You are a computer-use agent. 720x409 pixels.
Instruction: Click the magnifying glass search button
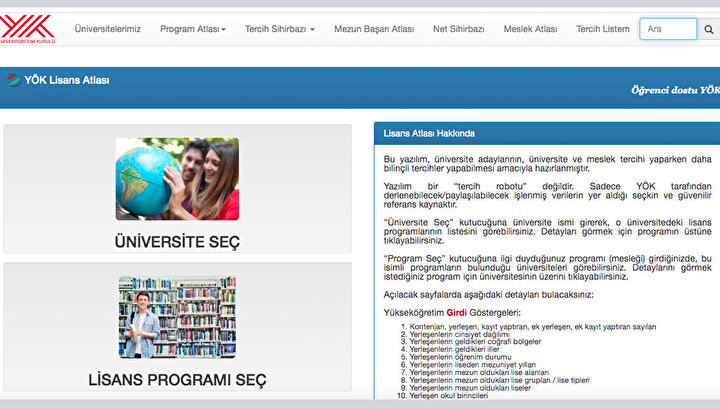pos(709,29)
